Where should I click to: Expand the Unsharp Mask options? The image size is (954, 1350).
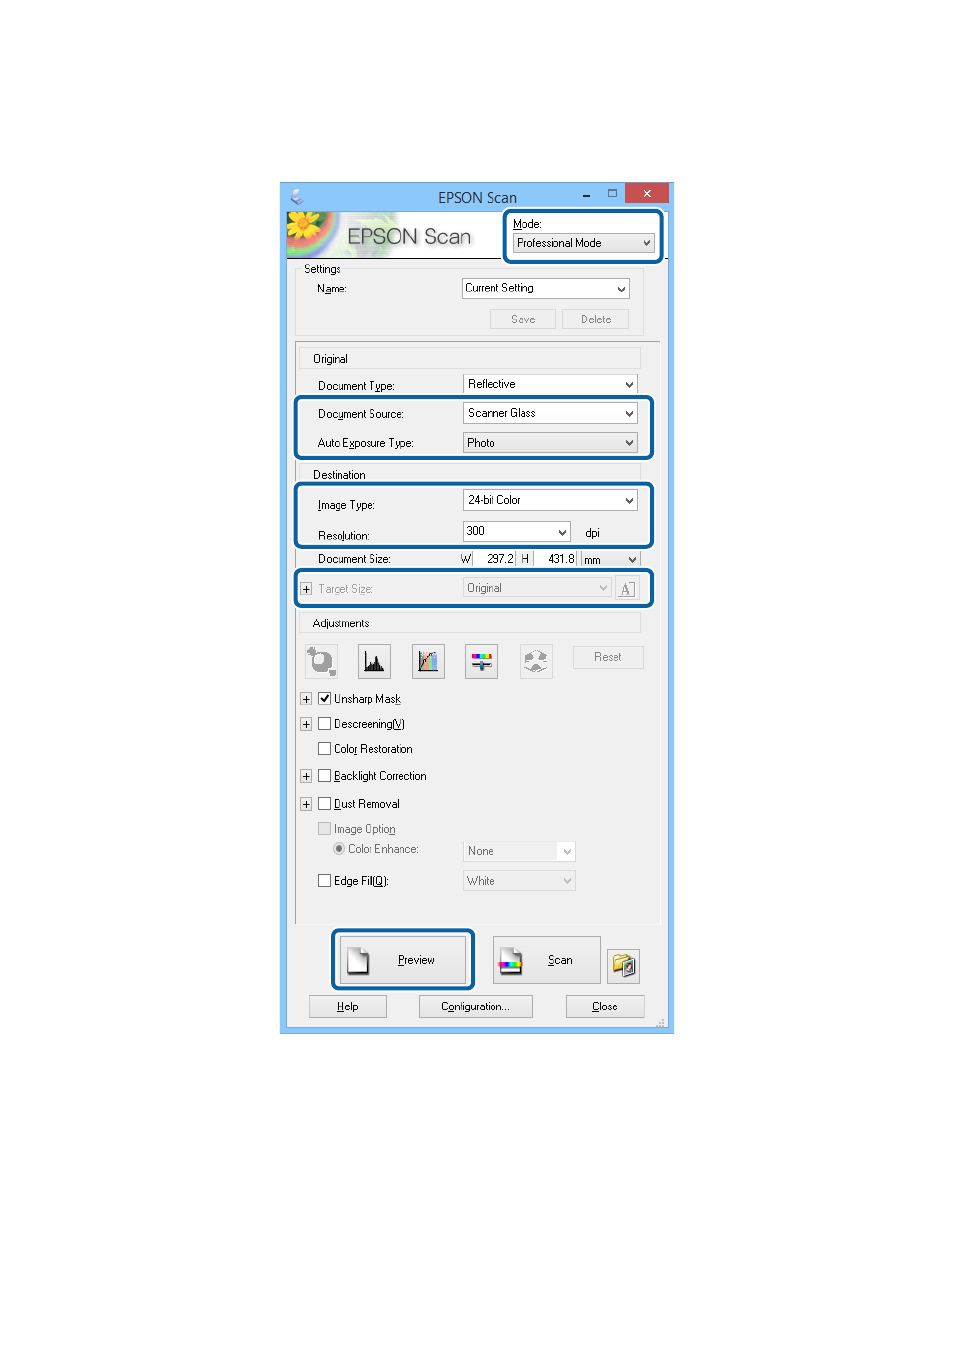pos(306,699)
